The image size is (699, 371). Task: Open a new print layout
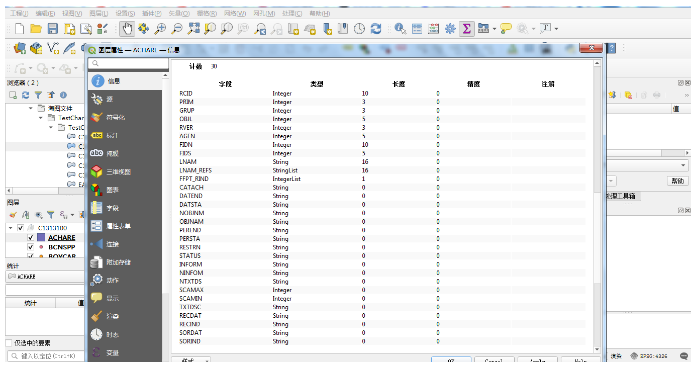click(x=69, y=29)
